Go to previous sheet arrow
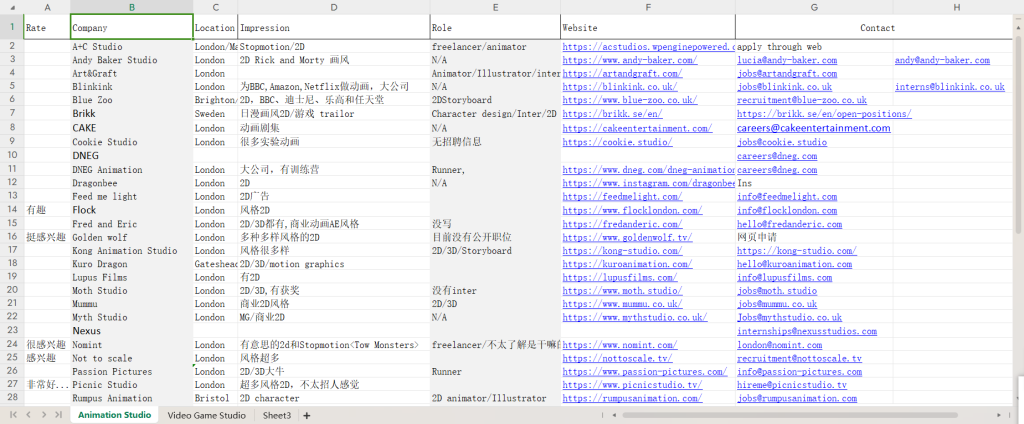 click(x=29, y=415)
